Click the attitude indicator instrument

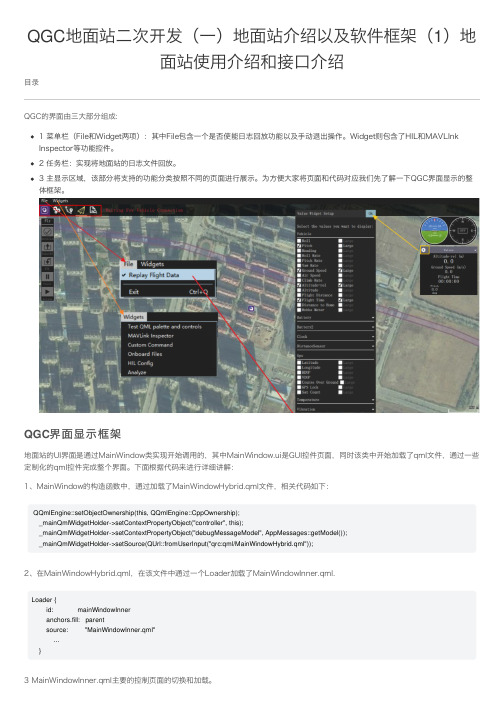434,230
